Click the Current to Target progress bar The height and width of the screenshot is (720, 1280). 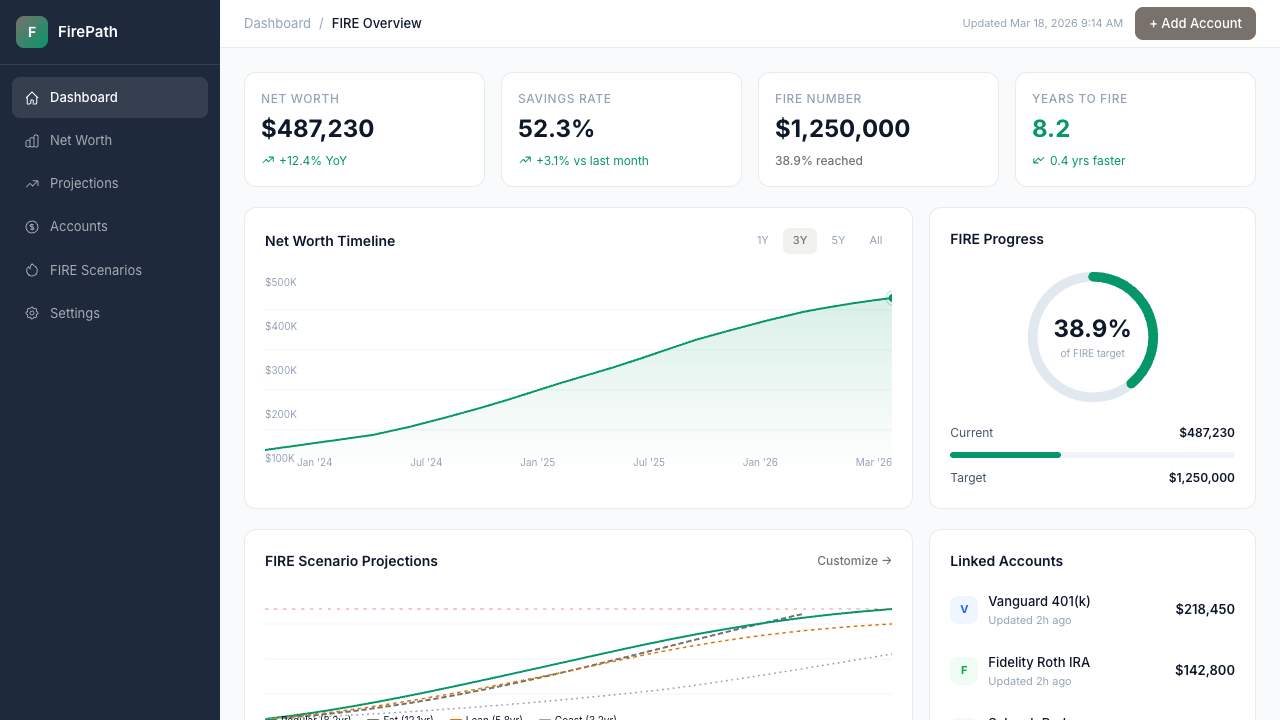click(x=1092, y=455)
